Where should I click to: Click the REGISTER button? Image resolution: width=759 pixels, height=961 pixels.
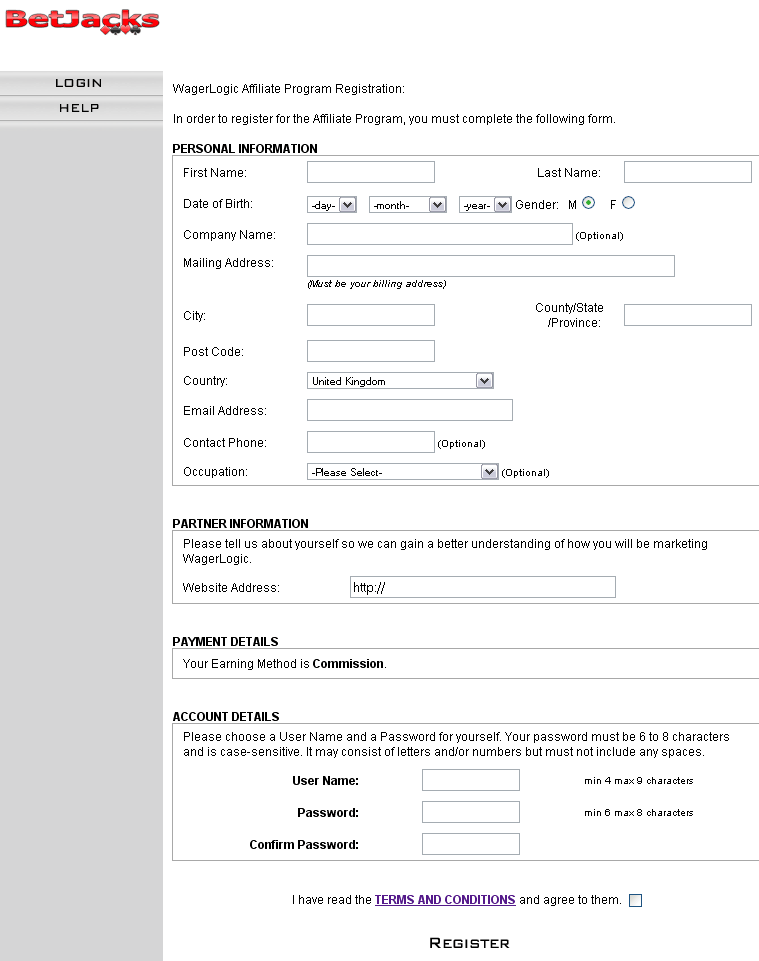470,943
